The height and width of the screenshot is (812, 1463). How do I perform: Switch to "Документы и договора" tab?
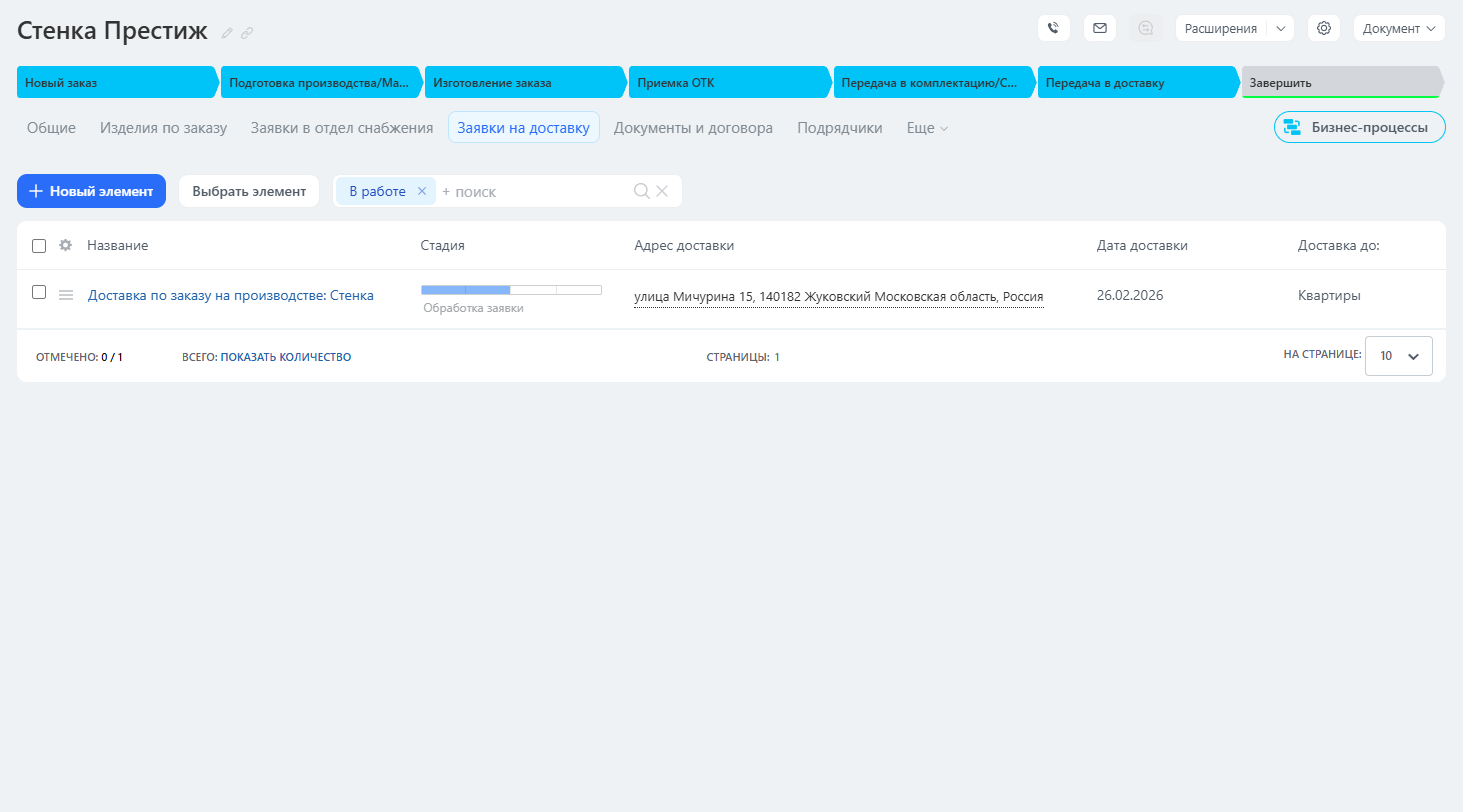click(693, 128)
